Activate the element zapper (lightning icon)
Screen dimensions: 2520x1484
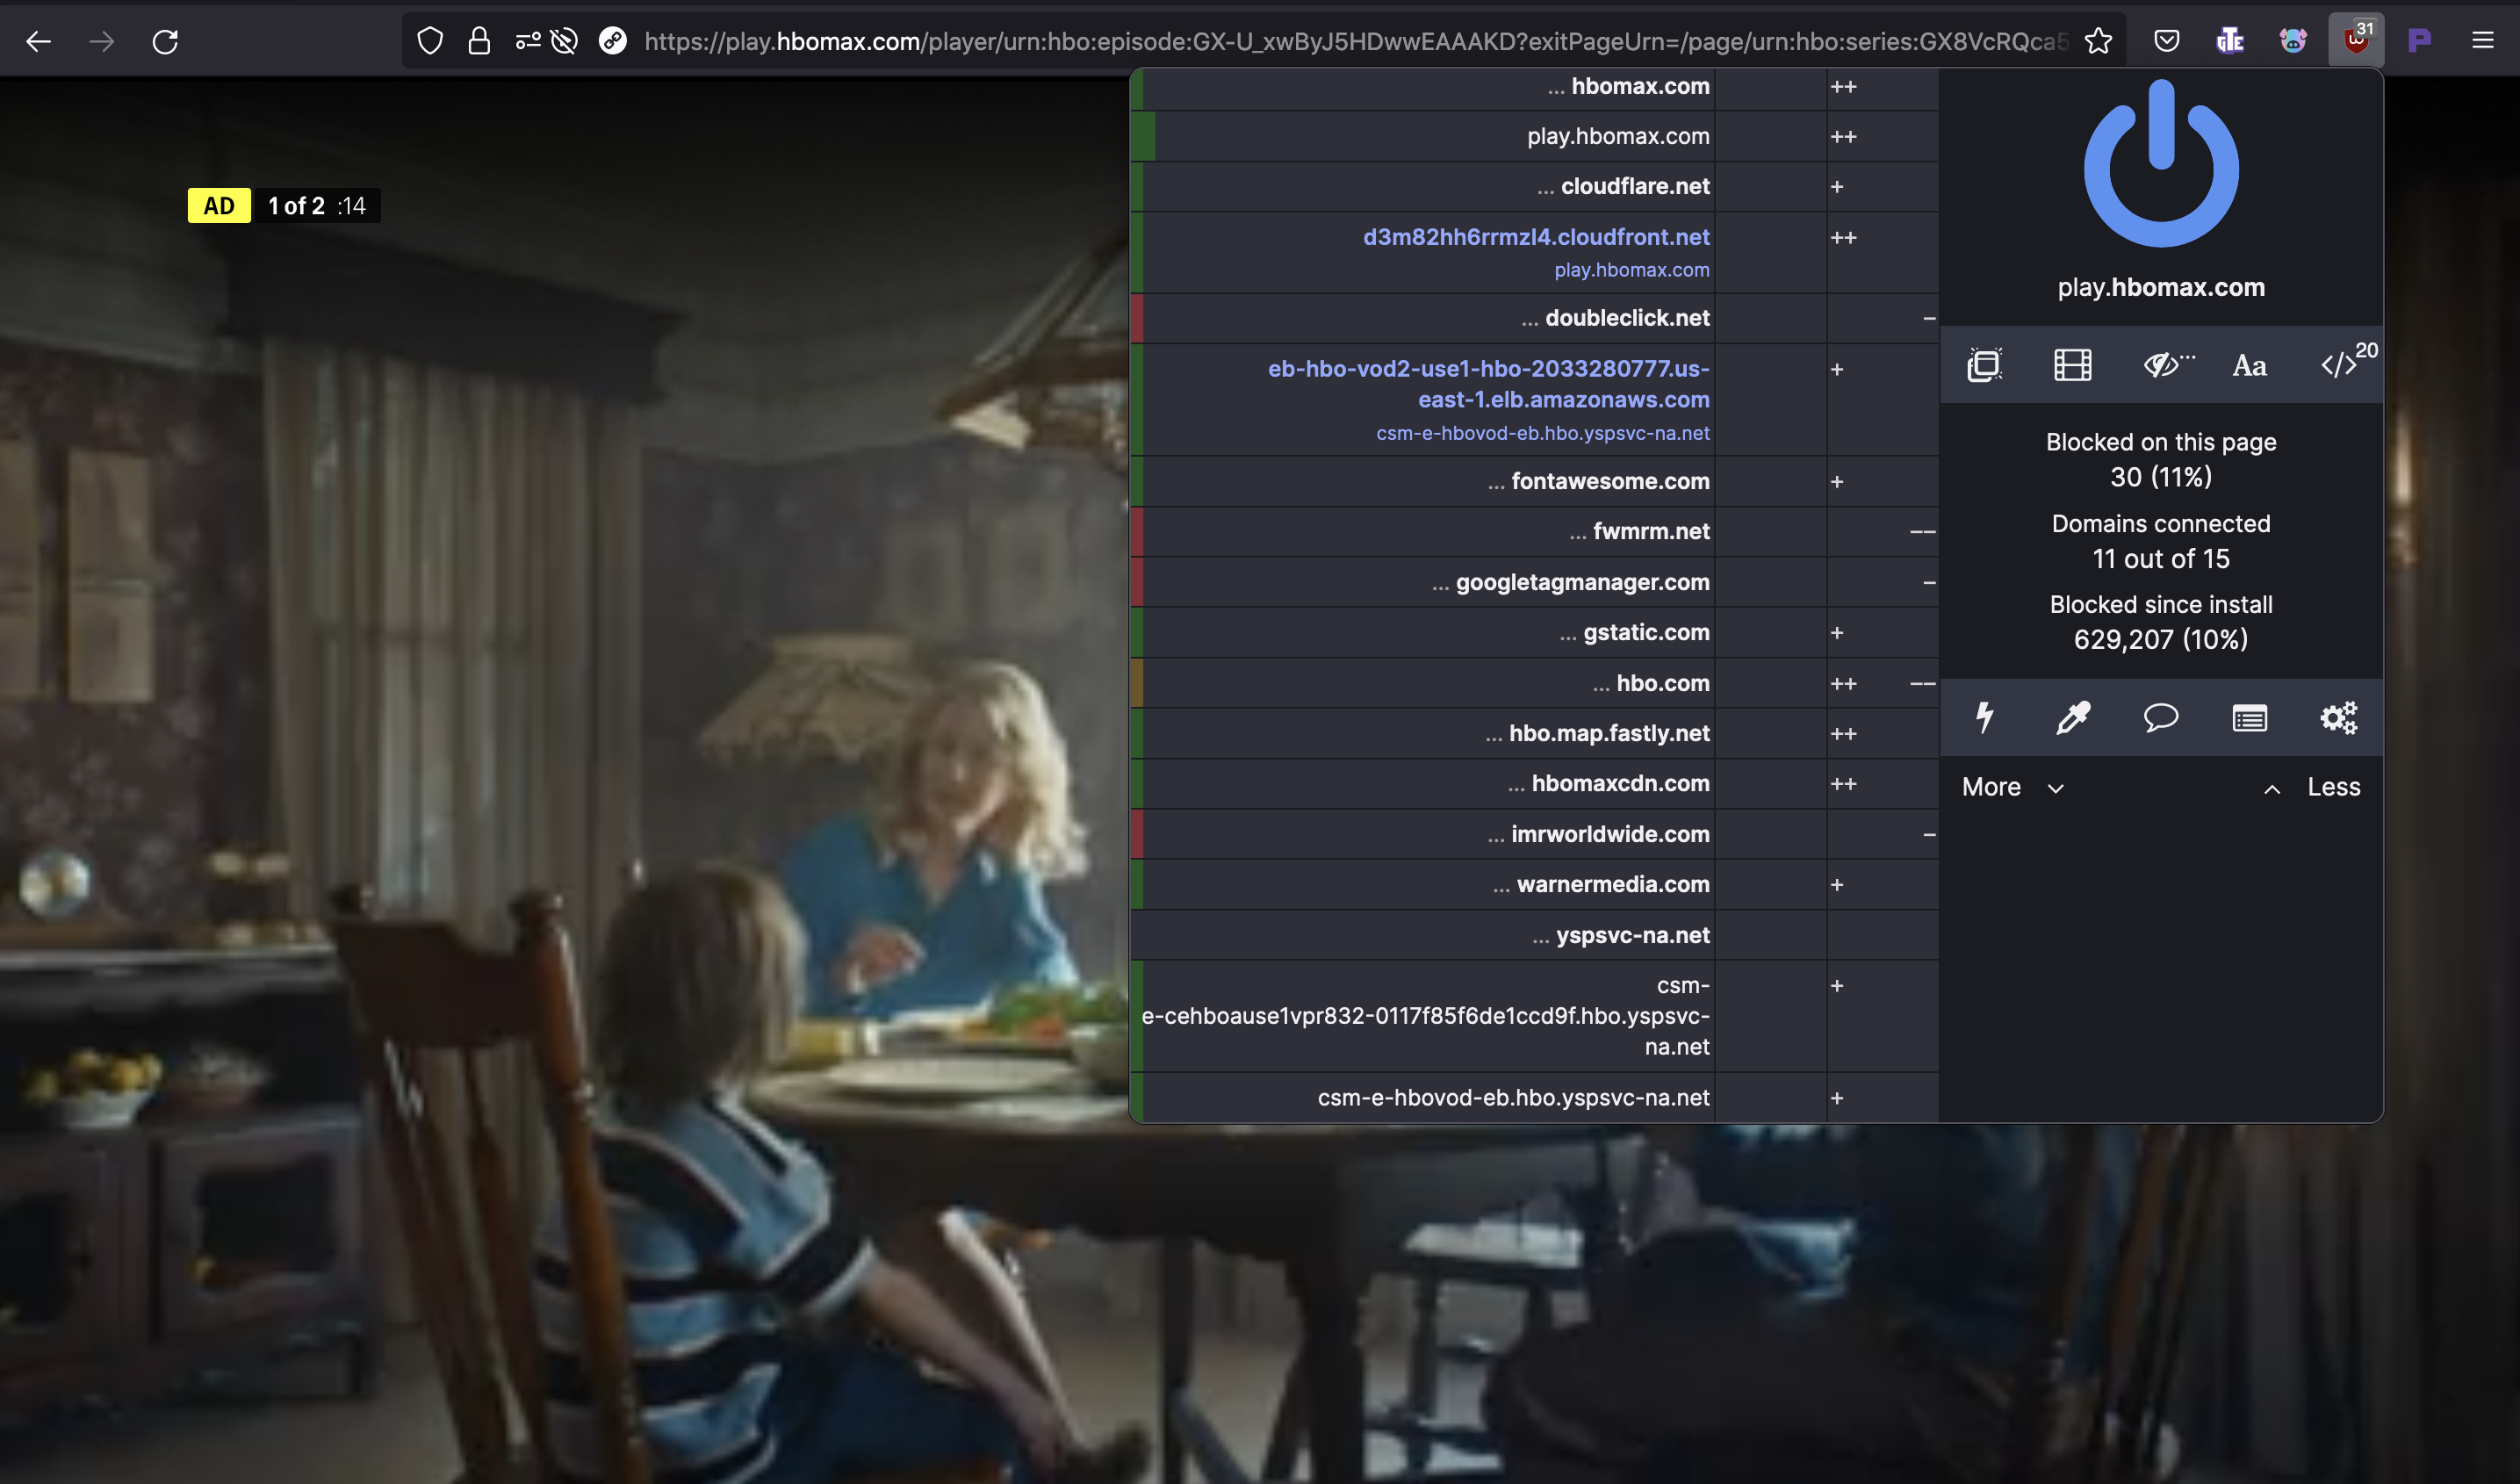click(1985, 718)
